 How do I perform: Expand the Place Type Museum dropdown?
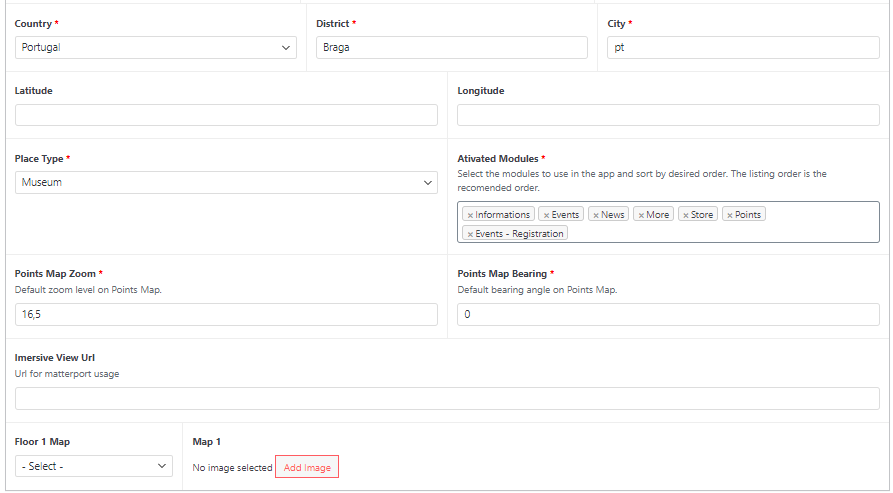[x=226, y=183]
